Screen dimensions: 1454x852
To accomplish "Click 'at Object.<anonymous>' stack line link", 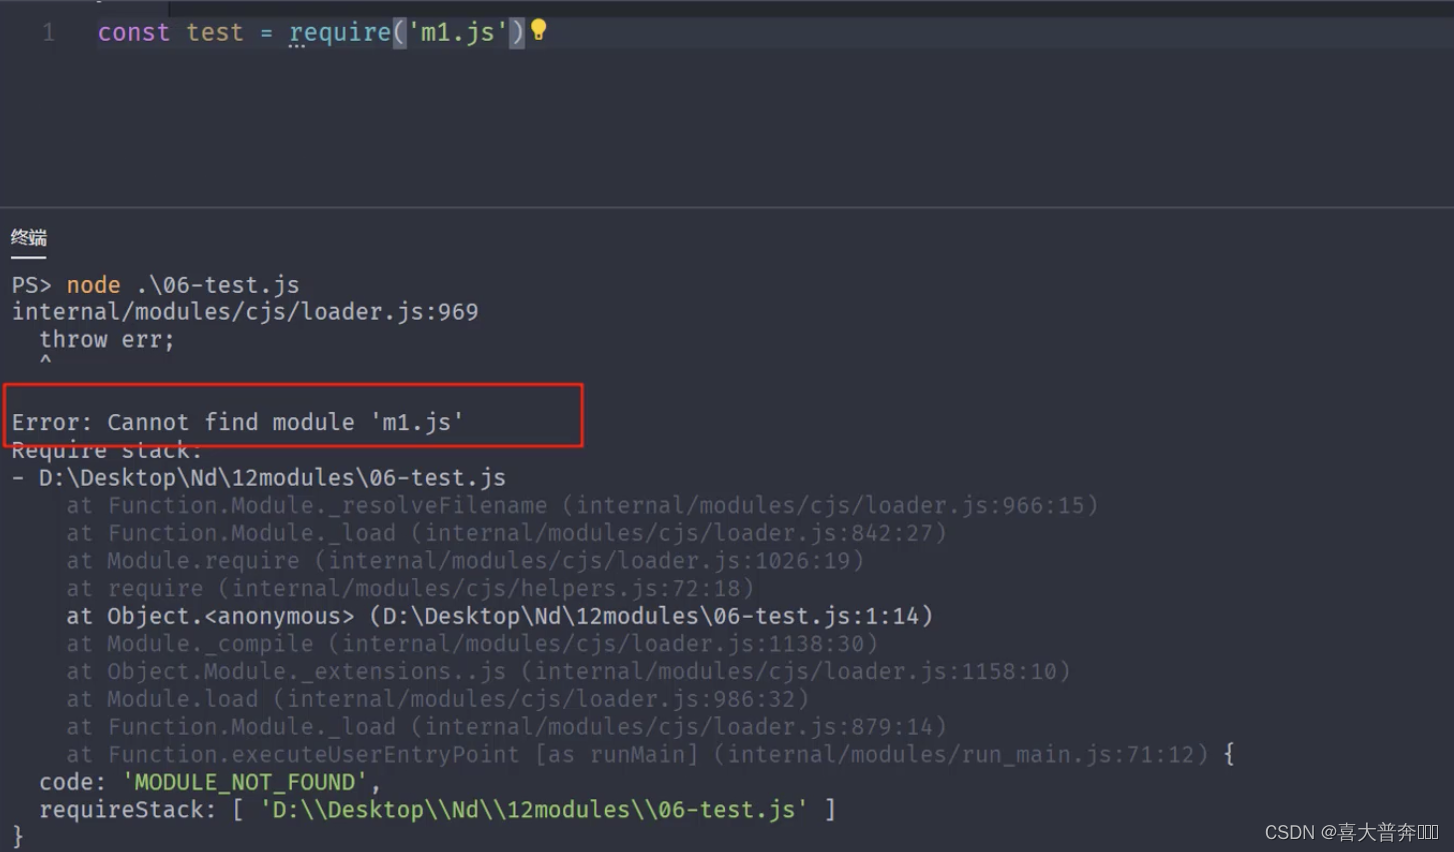I will click(x=499, y=616).
